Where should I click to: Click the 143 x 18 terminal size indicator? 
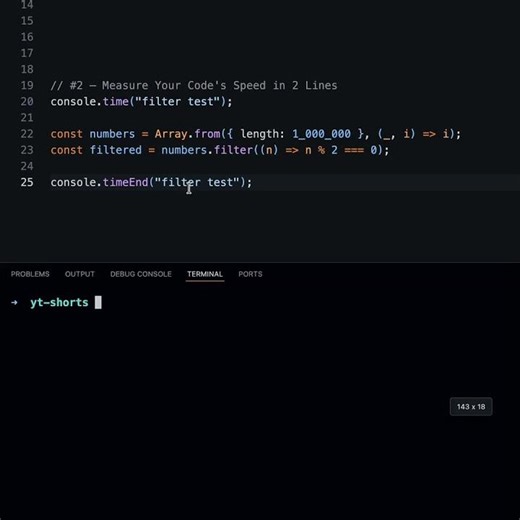tap(471, 407)
